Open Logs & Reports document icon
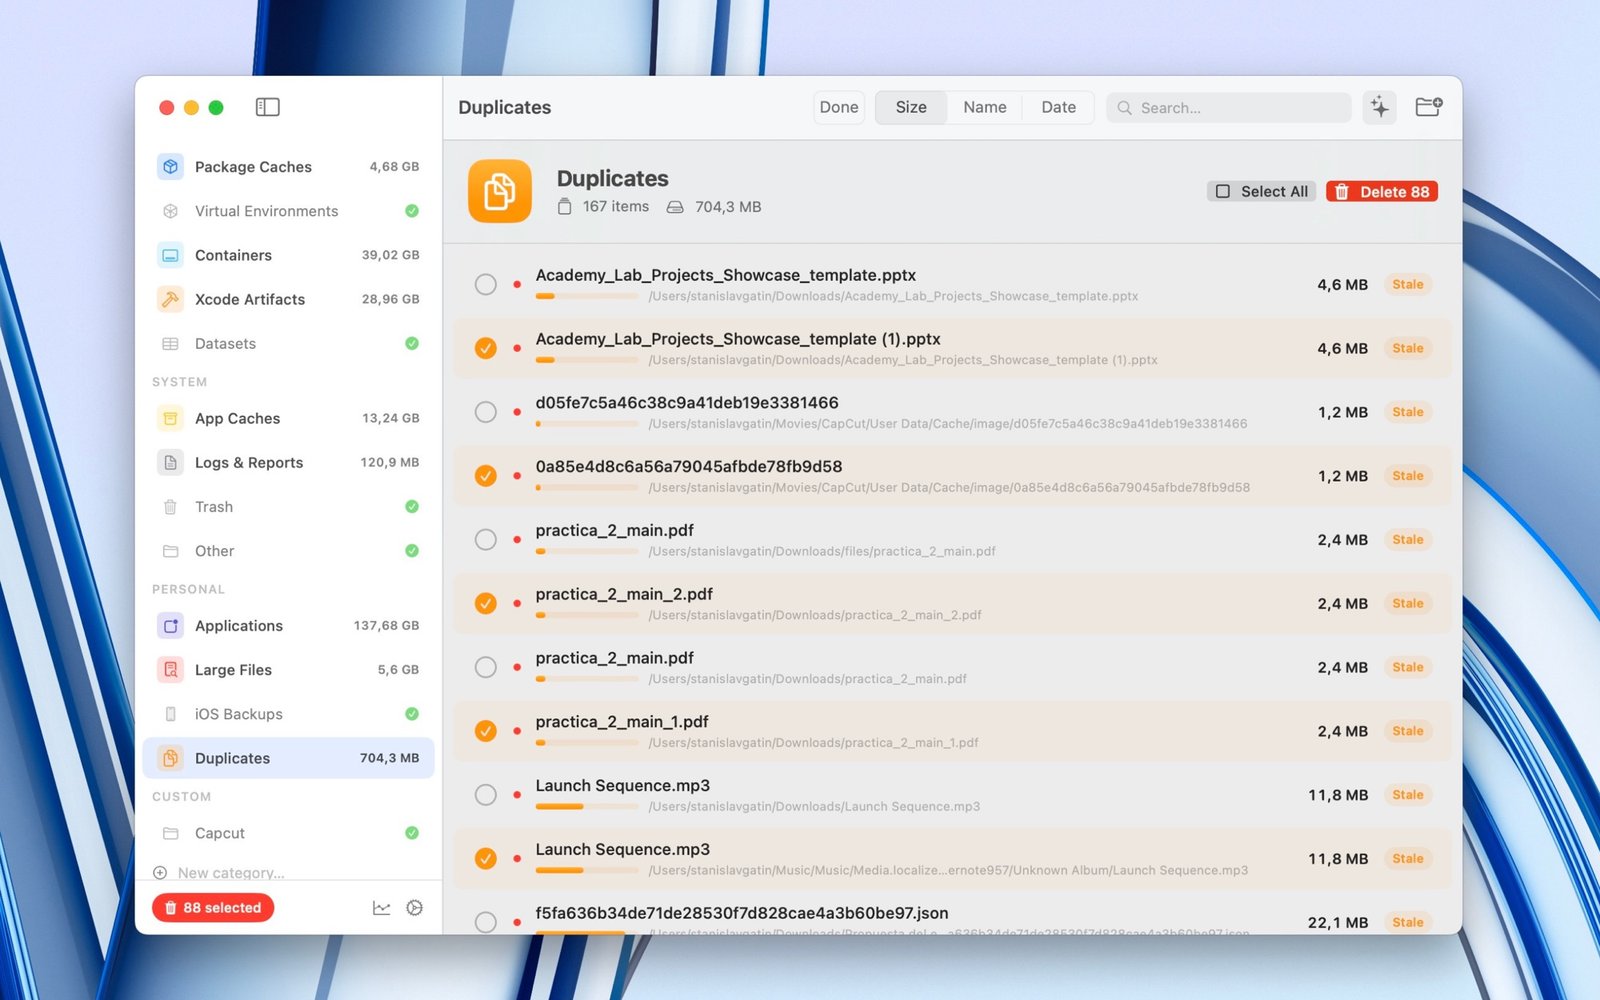The image size is (1600, 1000). pos(171,462)
